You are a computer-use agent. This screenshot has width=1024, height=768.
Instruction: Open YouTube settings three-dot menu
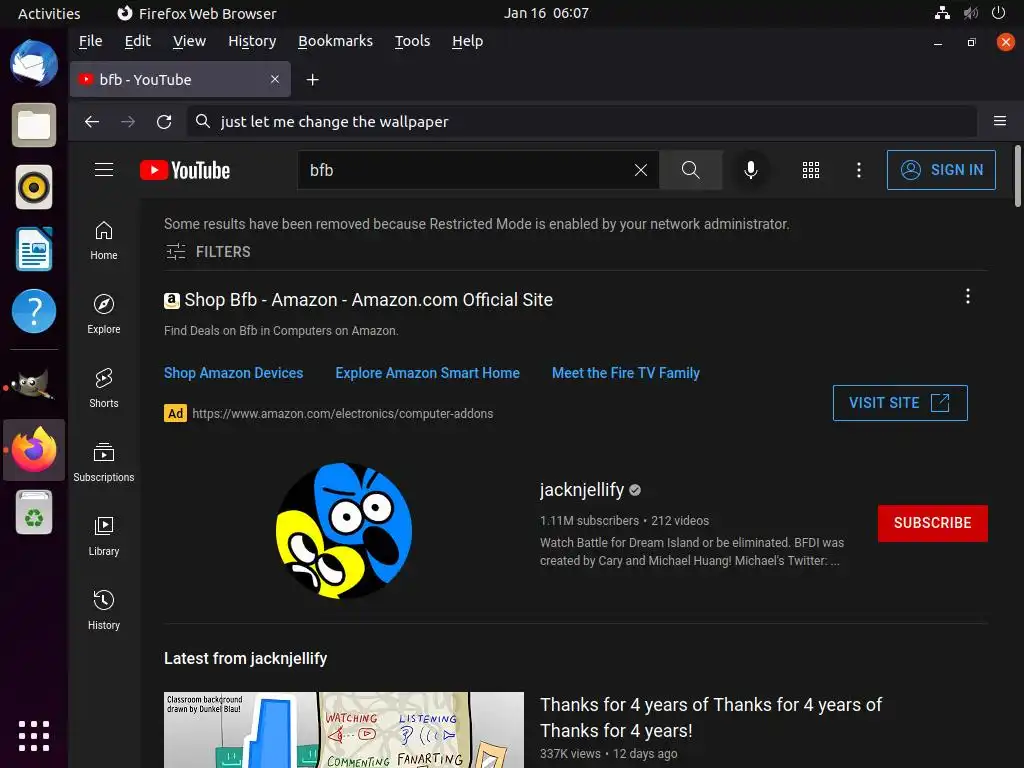pos(858,170)
